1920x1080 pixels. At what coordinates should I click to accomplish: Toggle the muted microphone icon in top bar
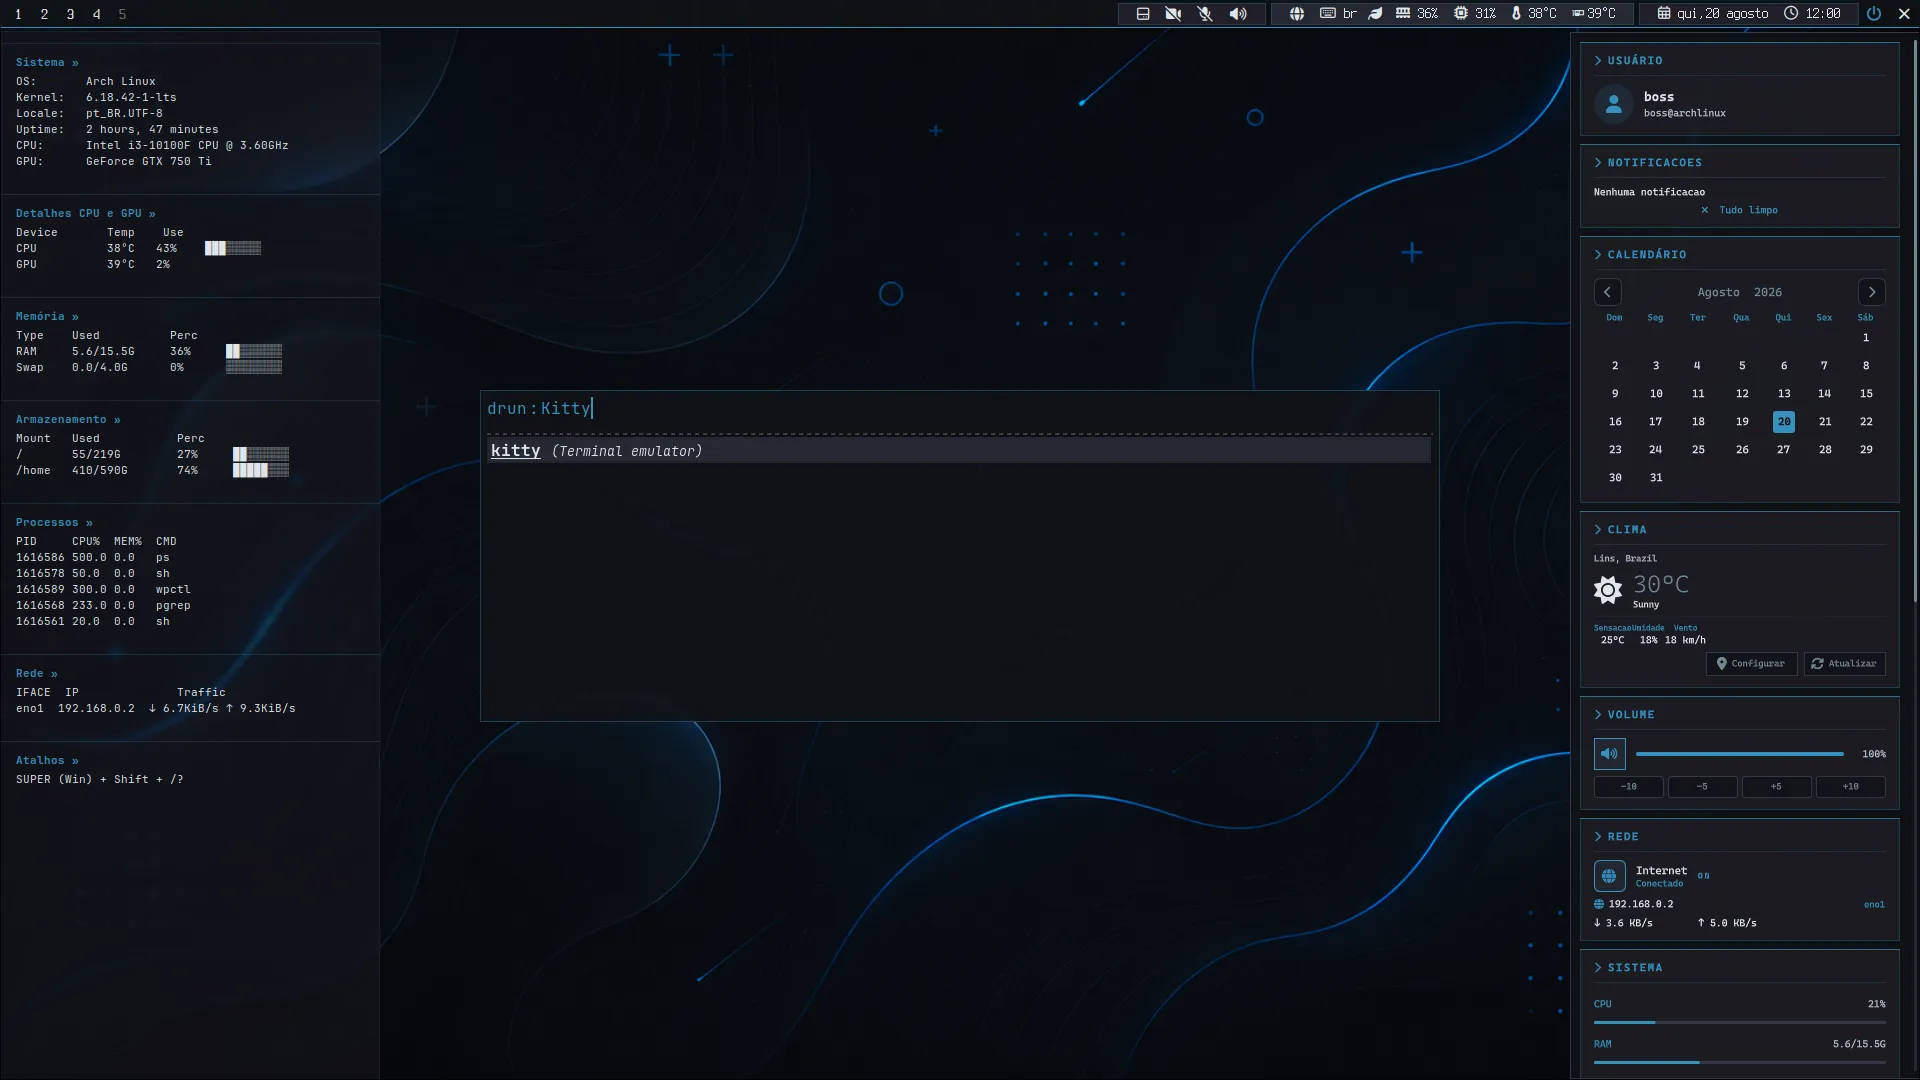pos(1205,14)
